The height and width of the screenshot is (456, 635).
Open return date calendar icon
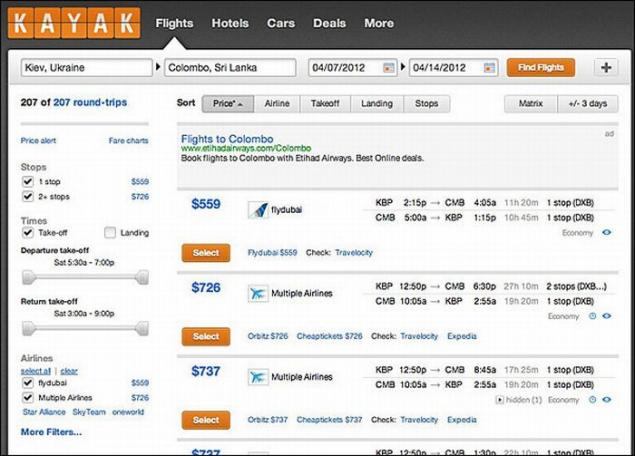(x=489, y=68)
